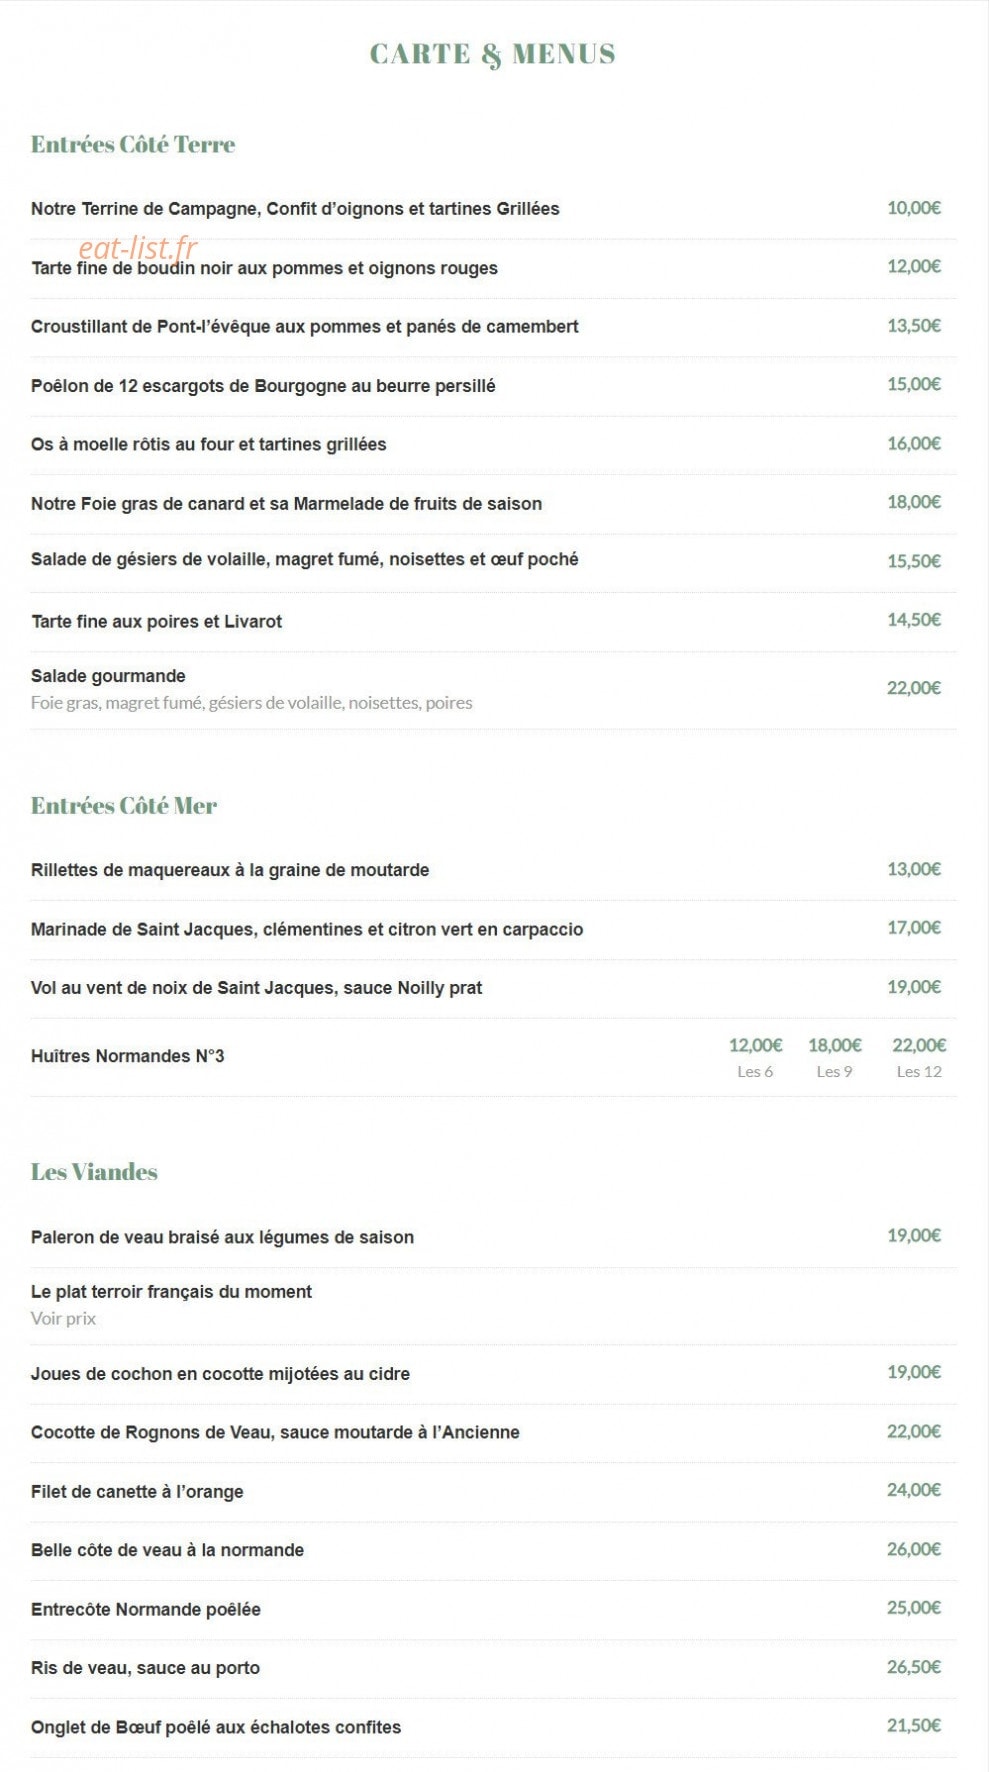This screenshot has width=989, height=1772.
Task: Select Notre Terrine de Campagne item
Action: [295, 209]
